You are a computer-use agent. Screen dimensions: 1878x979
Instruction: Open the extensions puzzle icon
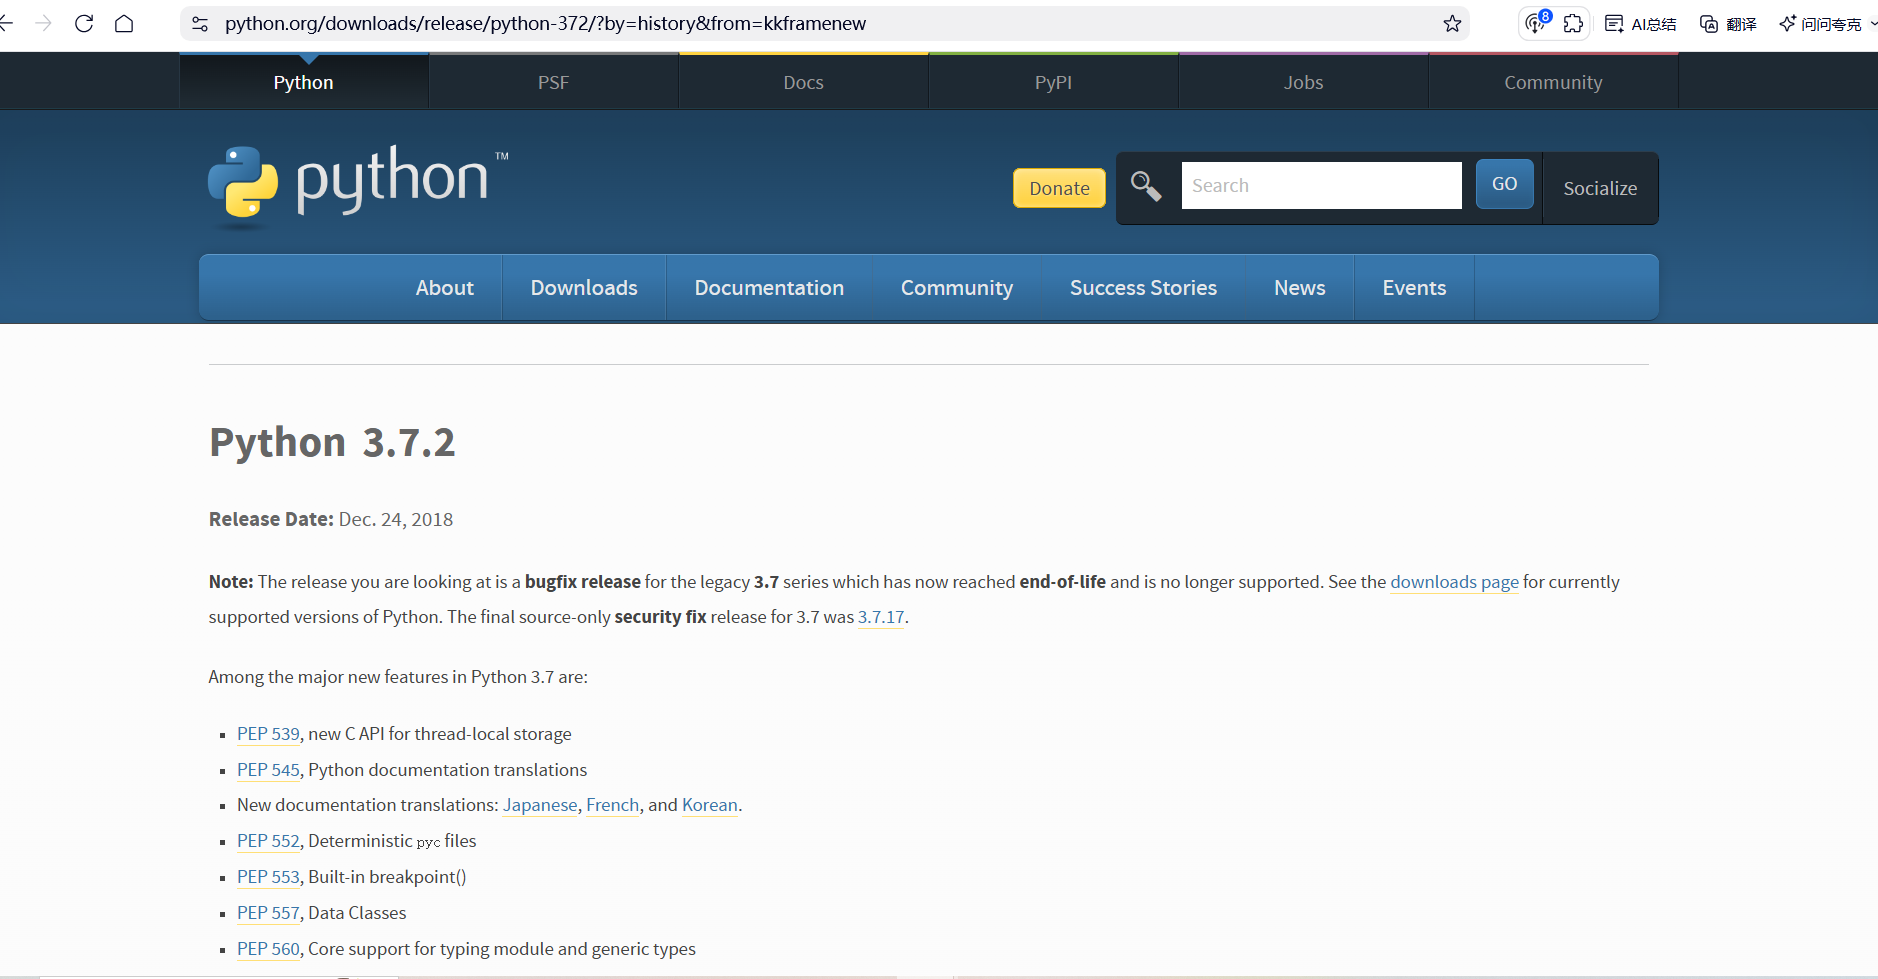pos(1573,24)
